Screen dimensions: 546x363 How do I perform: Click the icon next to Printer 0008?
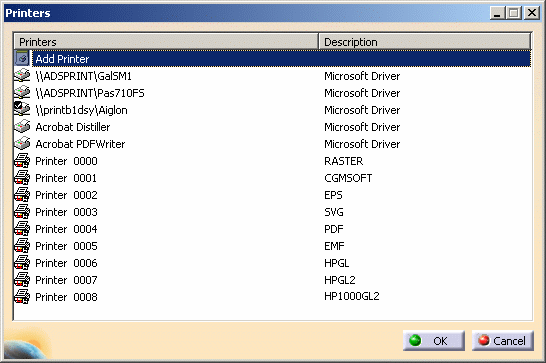pyautogui.click(x=22, y=296)
